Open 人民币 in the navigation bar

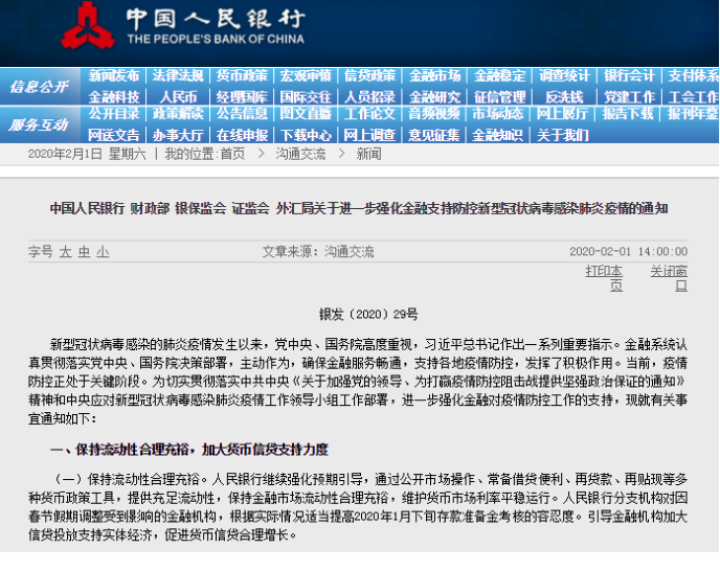click(x=178, y=97)
